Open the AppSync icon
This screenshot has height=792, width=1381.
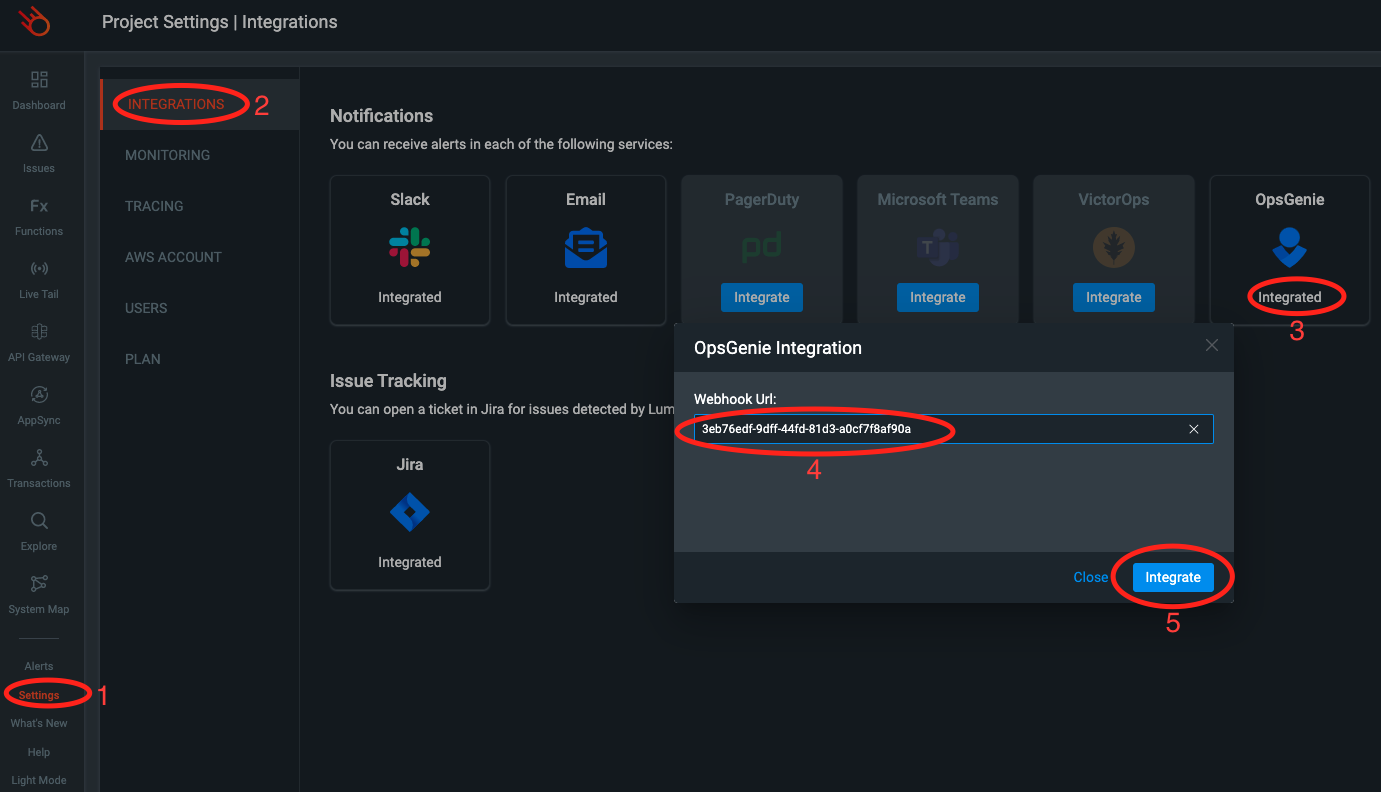(39, 395)
